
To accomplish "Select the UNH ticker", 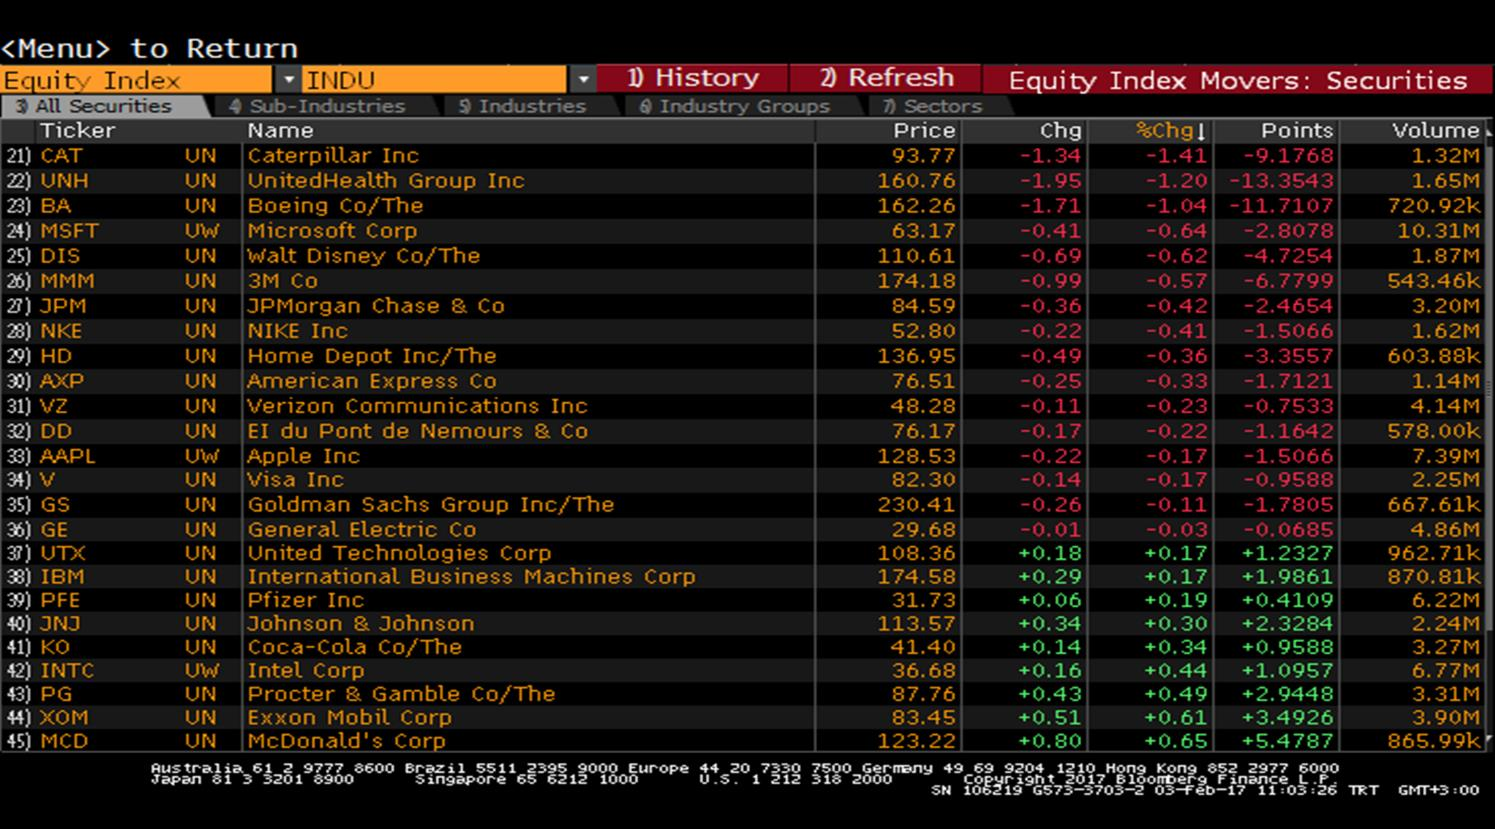I will click(x=64, y=181).
